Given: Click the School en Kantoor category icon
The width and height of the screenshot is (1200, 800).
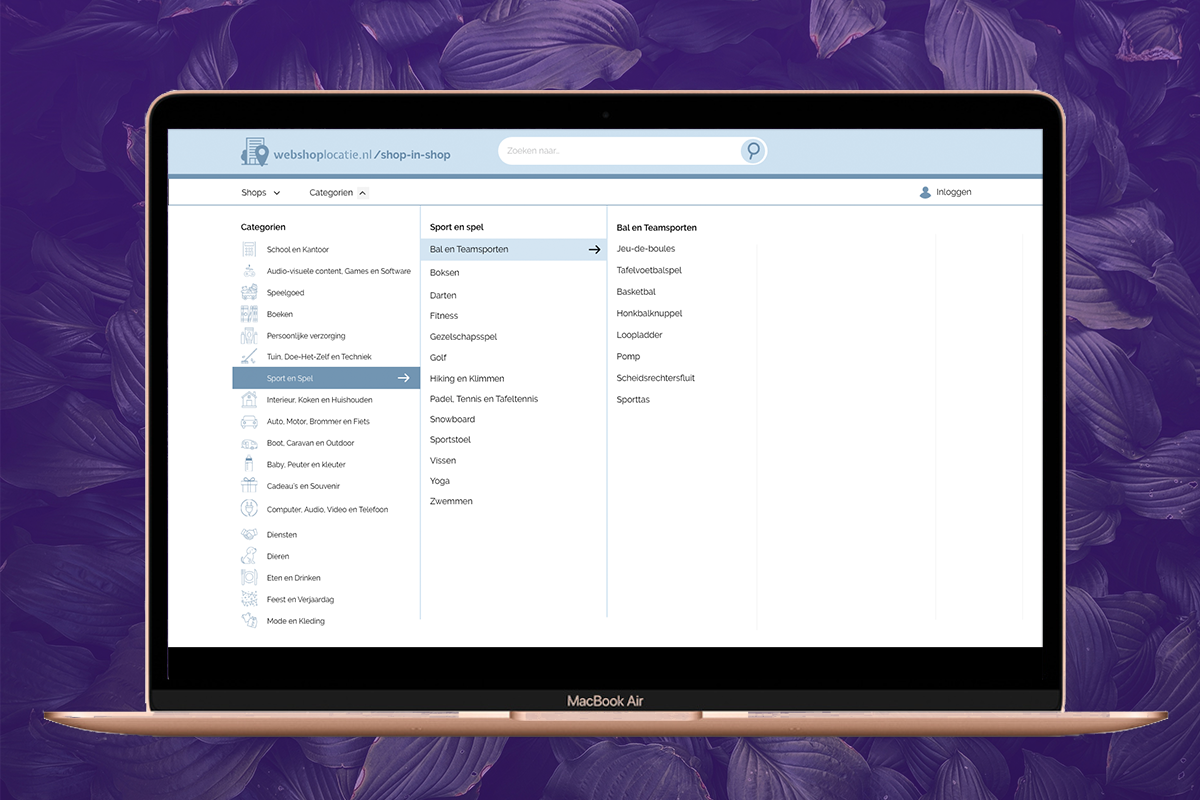Looking at the screenshot, I should click(249, 249).
